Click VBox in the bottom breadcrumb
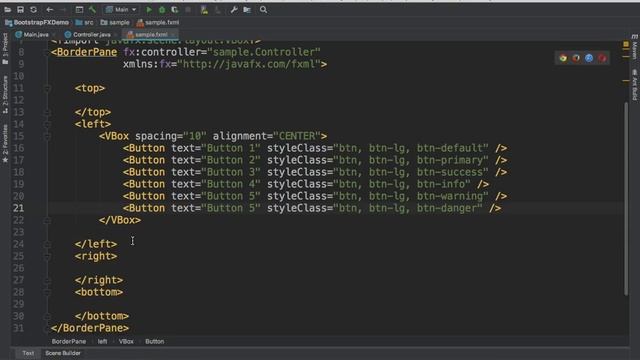The image size is (640, 360). tap(126, 341)
